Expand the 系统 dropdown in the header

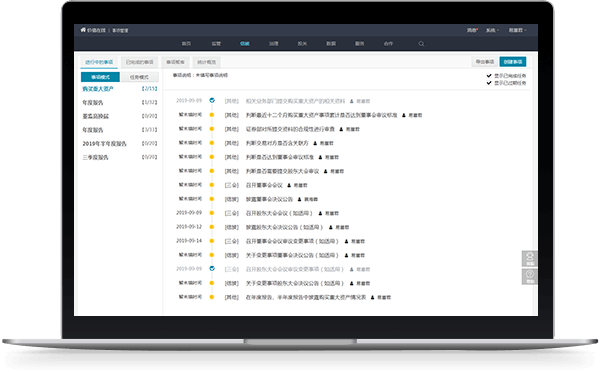492,30
